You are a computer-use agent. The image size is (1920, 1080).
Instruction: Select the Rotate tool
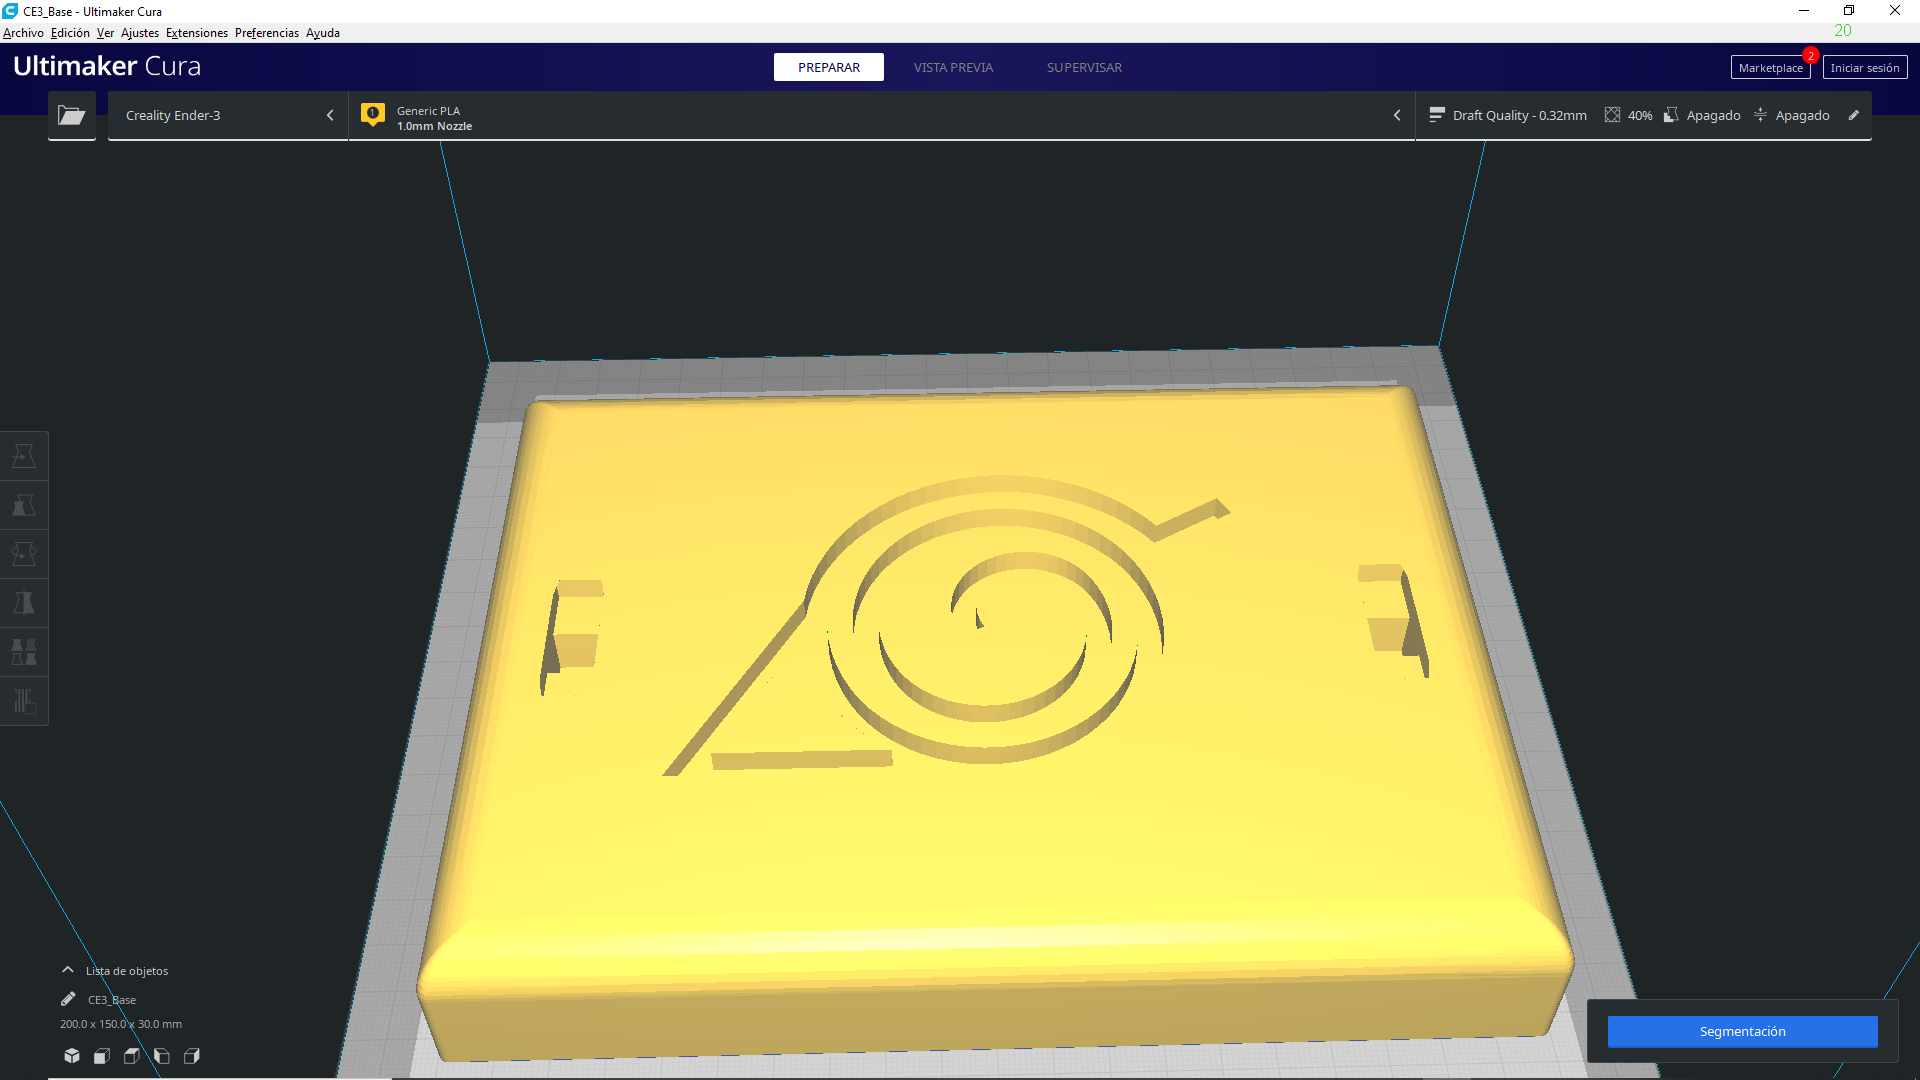pos(24,554)
